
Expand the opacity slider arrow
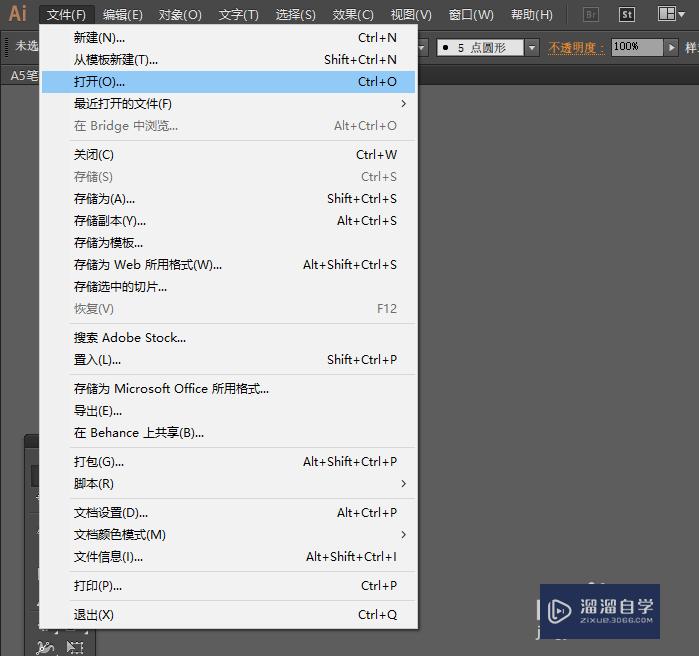671,47
